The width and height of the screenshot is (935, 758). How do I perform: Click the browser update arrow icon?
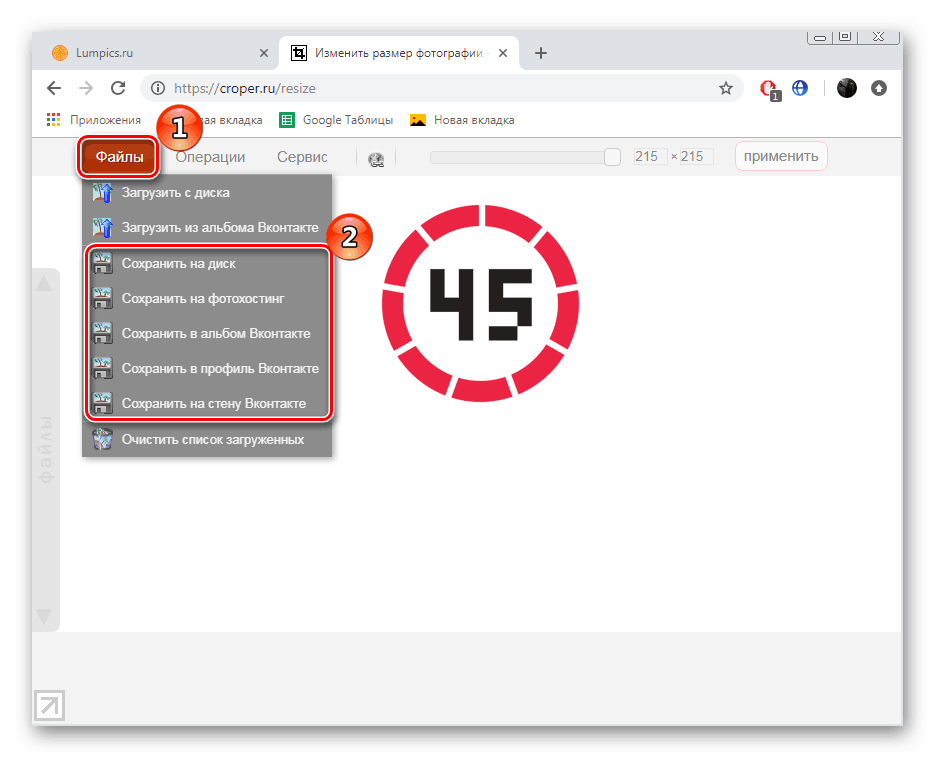click(879, 88)
